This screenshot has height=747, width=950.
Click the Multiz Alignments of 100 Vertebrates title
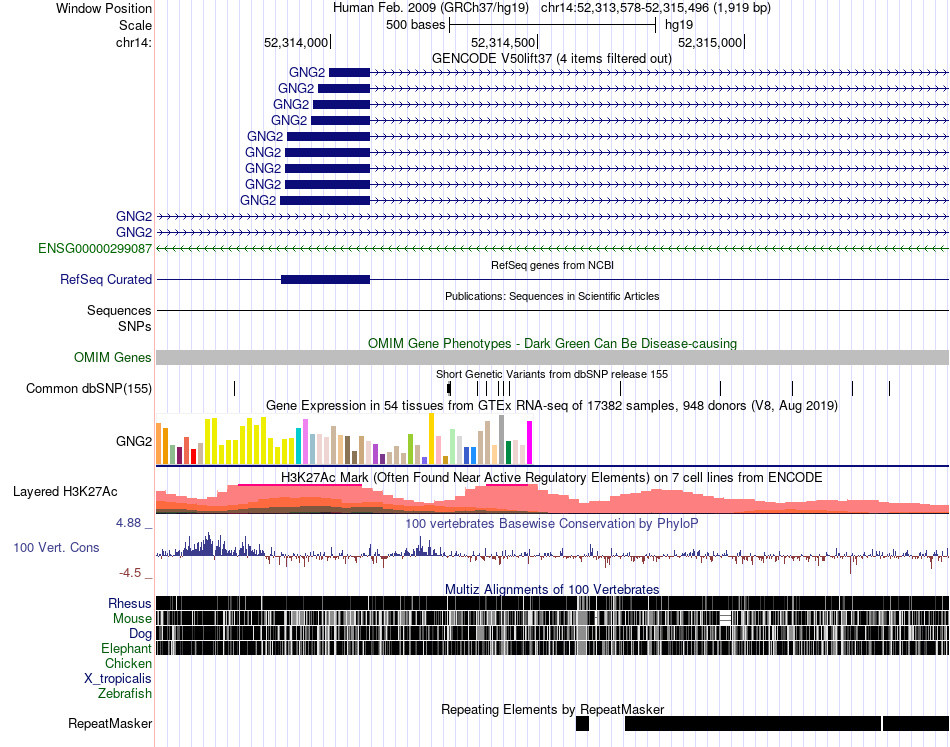552,589
